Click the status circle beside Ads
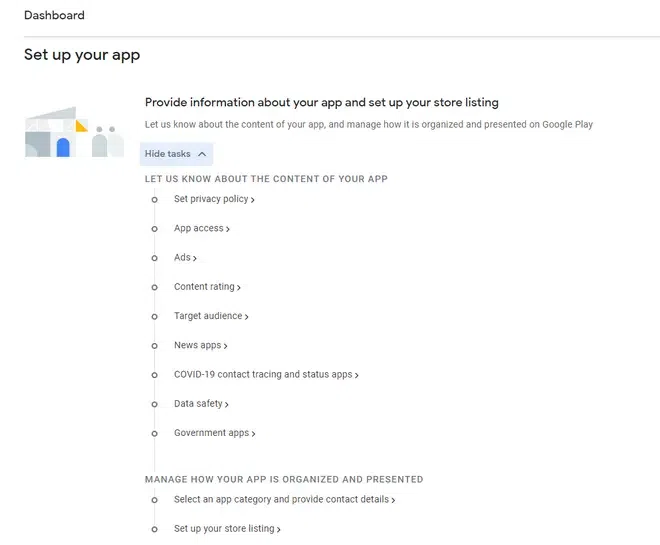Viewport: 660px width, 545px height. pos(154,258)
